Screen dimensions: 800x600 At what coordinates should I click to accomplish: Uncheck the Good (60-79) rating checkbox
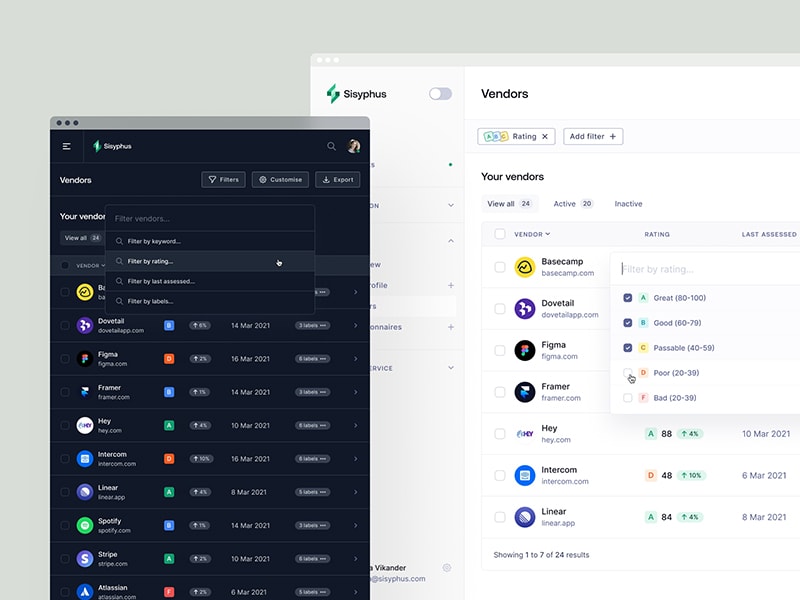pyautogui.click(x=628, y=323)
